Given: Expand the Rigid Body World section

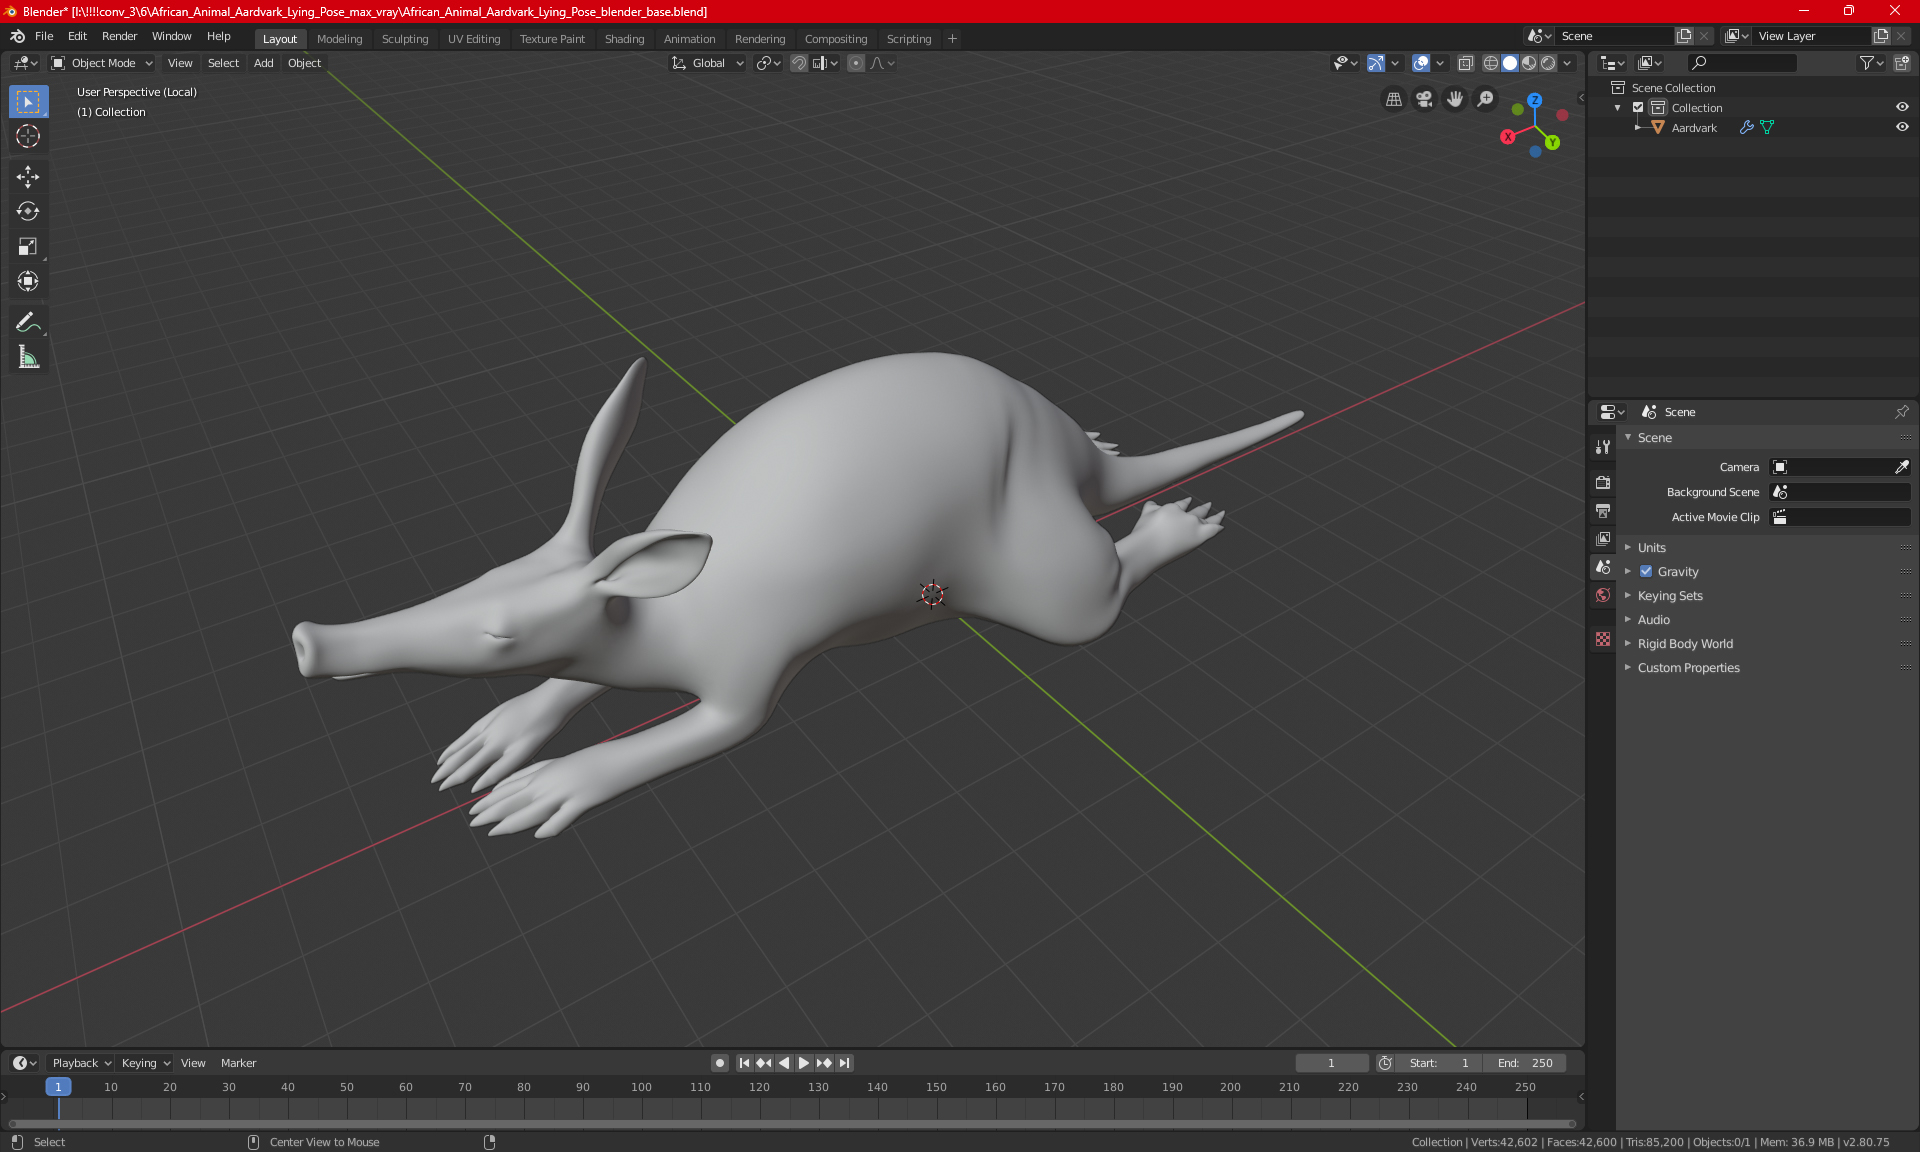Looking at the screenshot, I should pos(1685,644).
